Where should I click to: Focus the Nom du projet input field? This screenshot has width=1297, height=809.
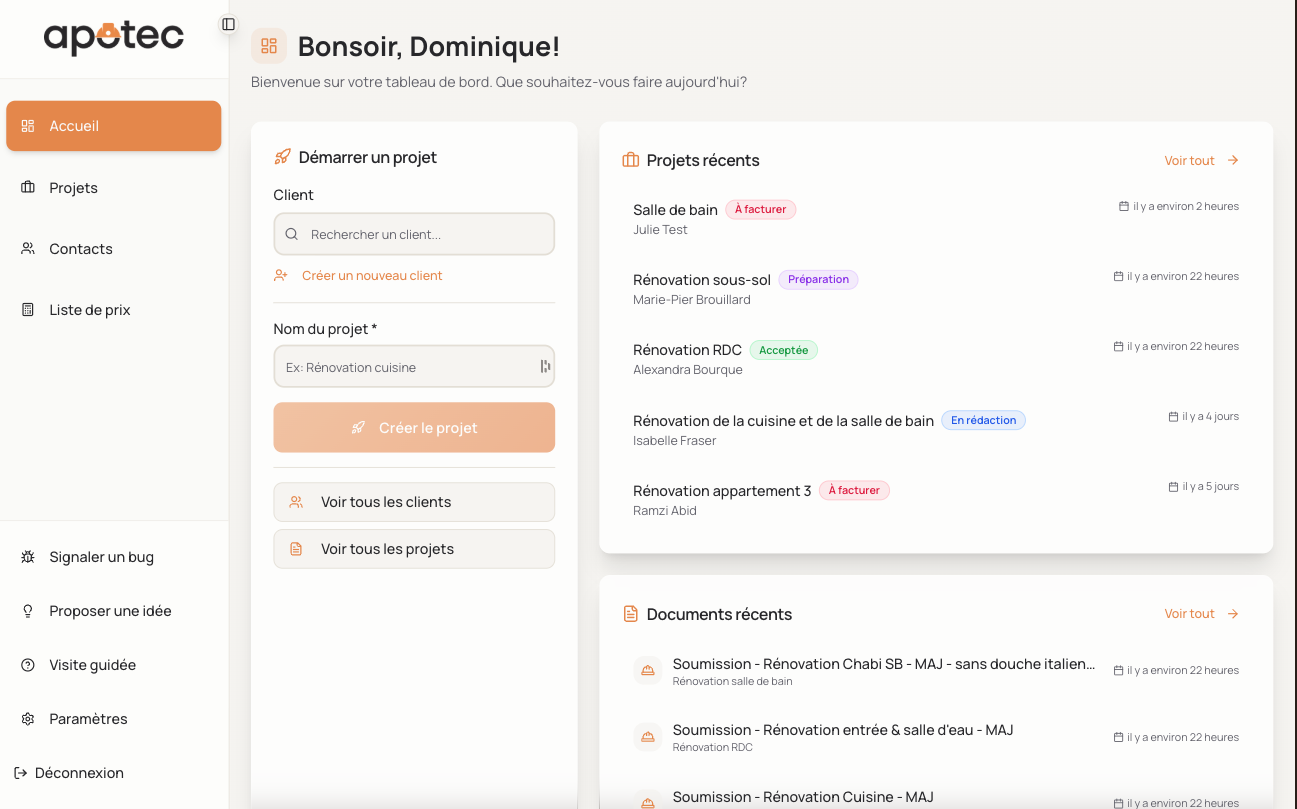click(x=414, y=367)
